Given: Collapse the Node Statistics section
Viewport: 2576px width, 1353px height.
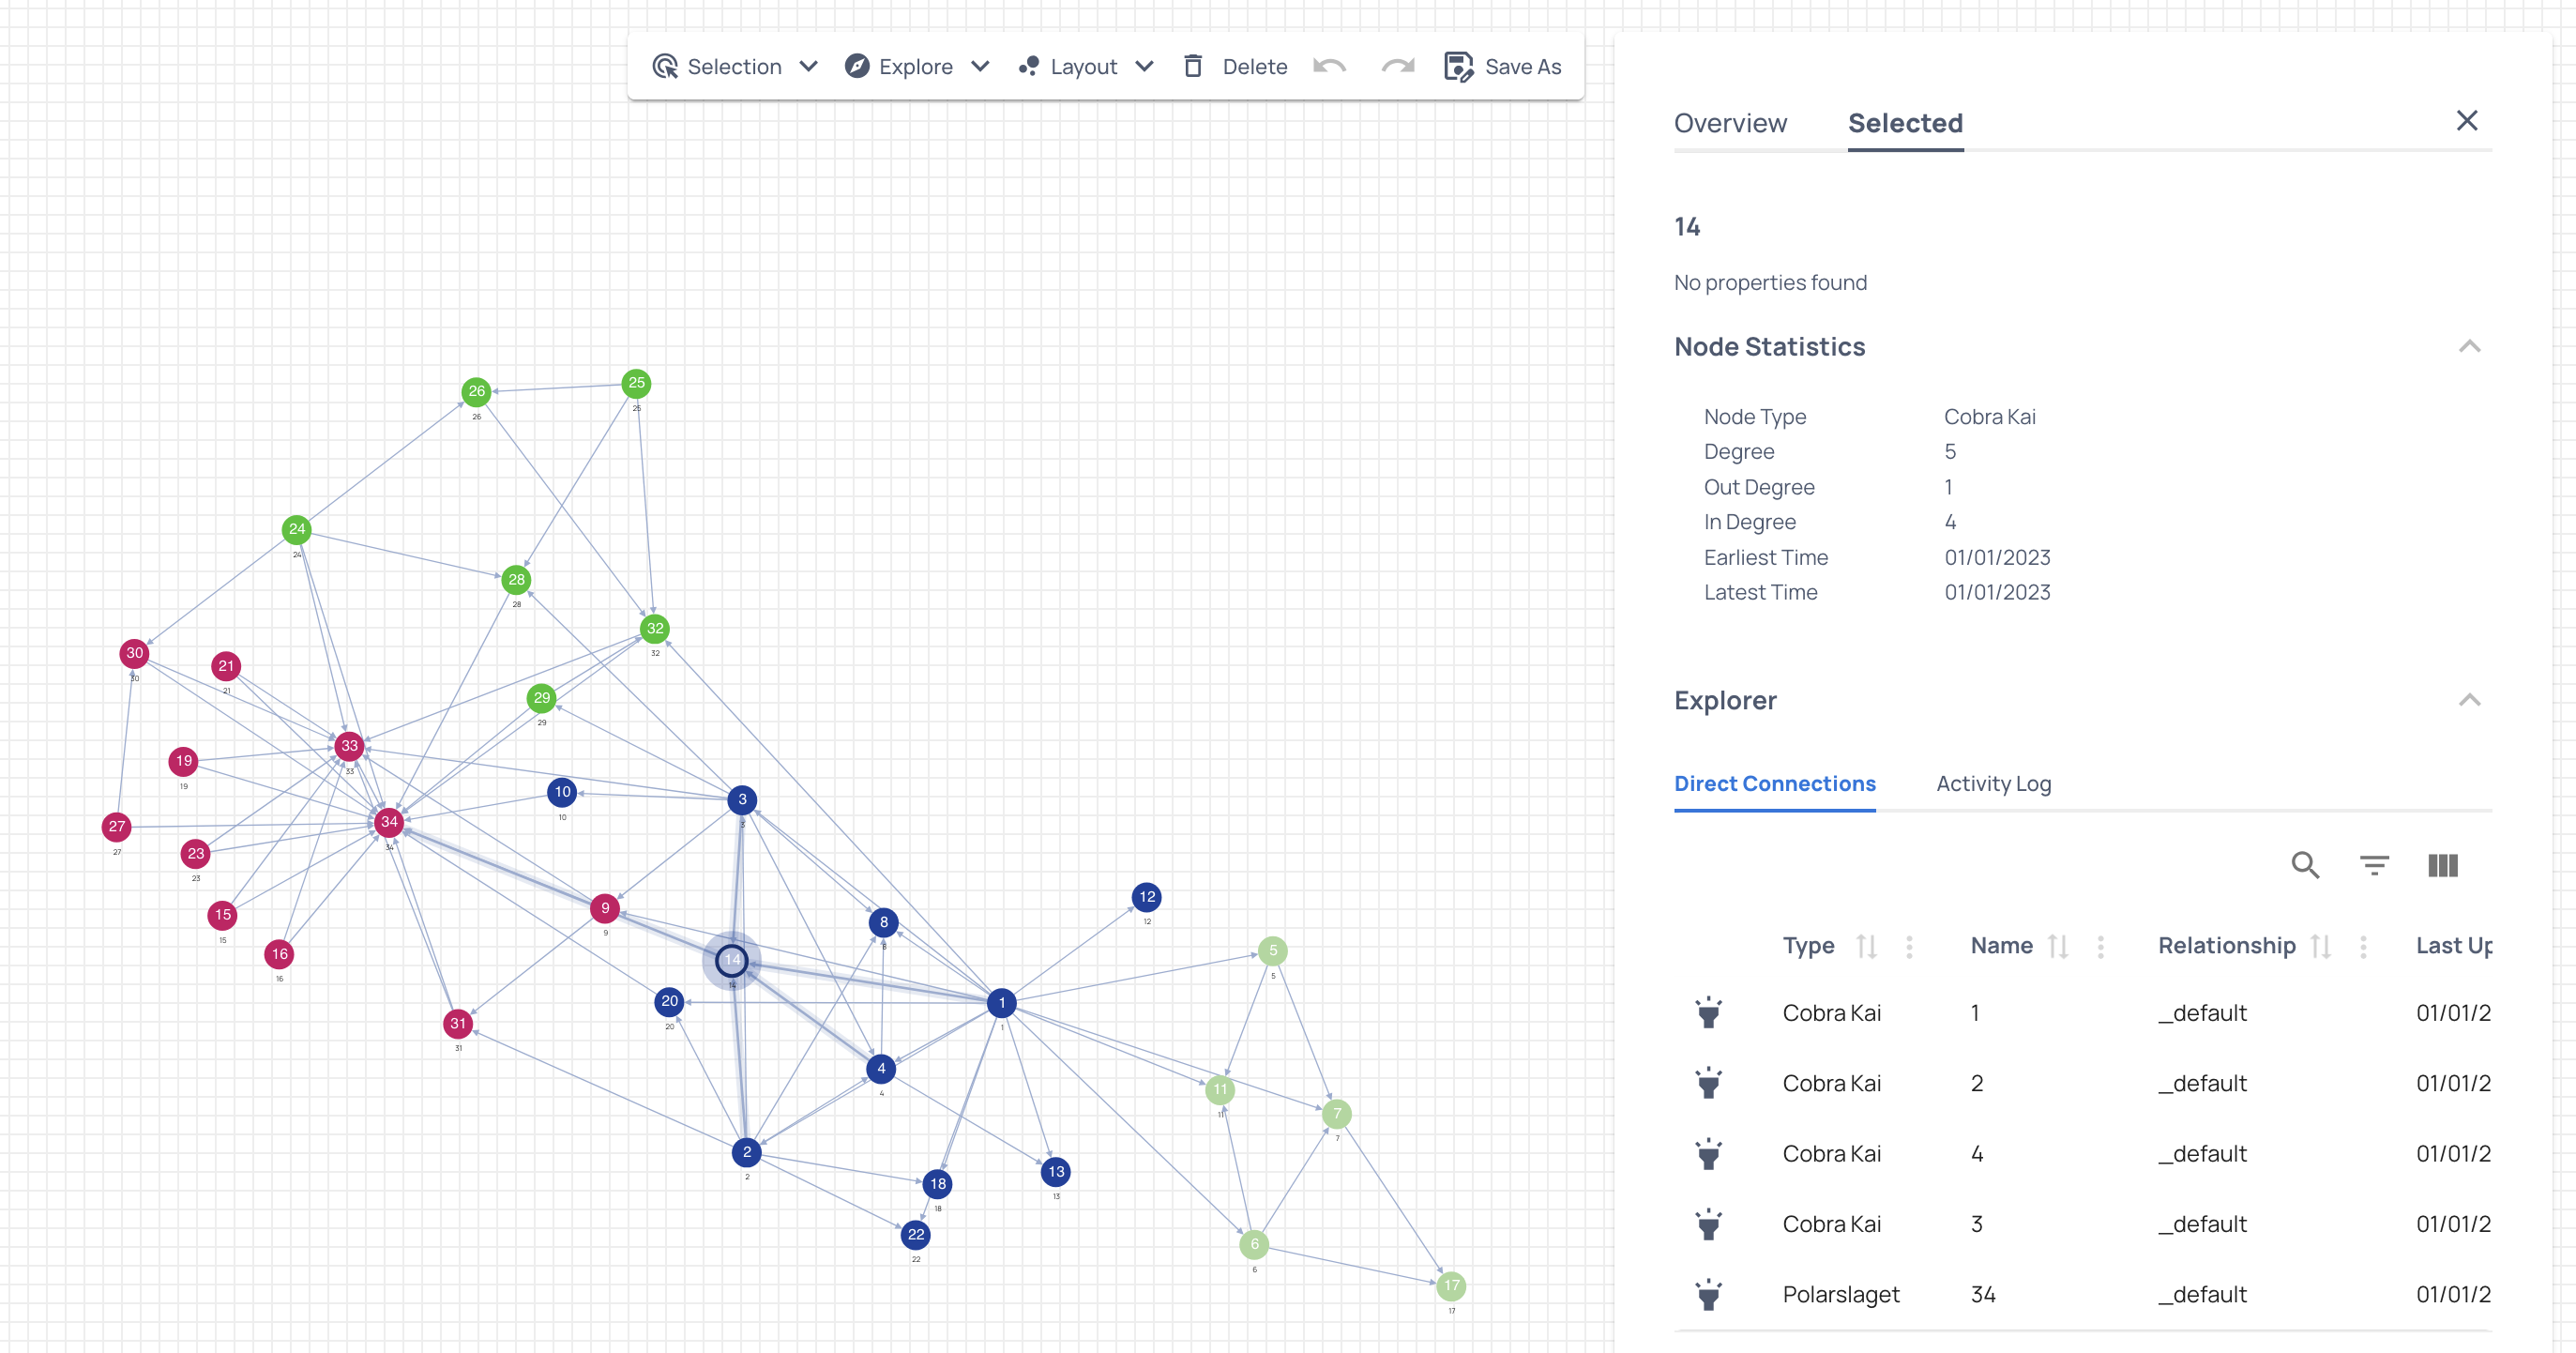Looking at the screenshot, I should (x=2469, y=347).
